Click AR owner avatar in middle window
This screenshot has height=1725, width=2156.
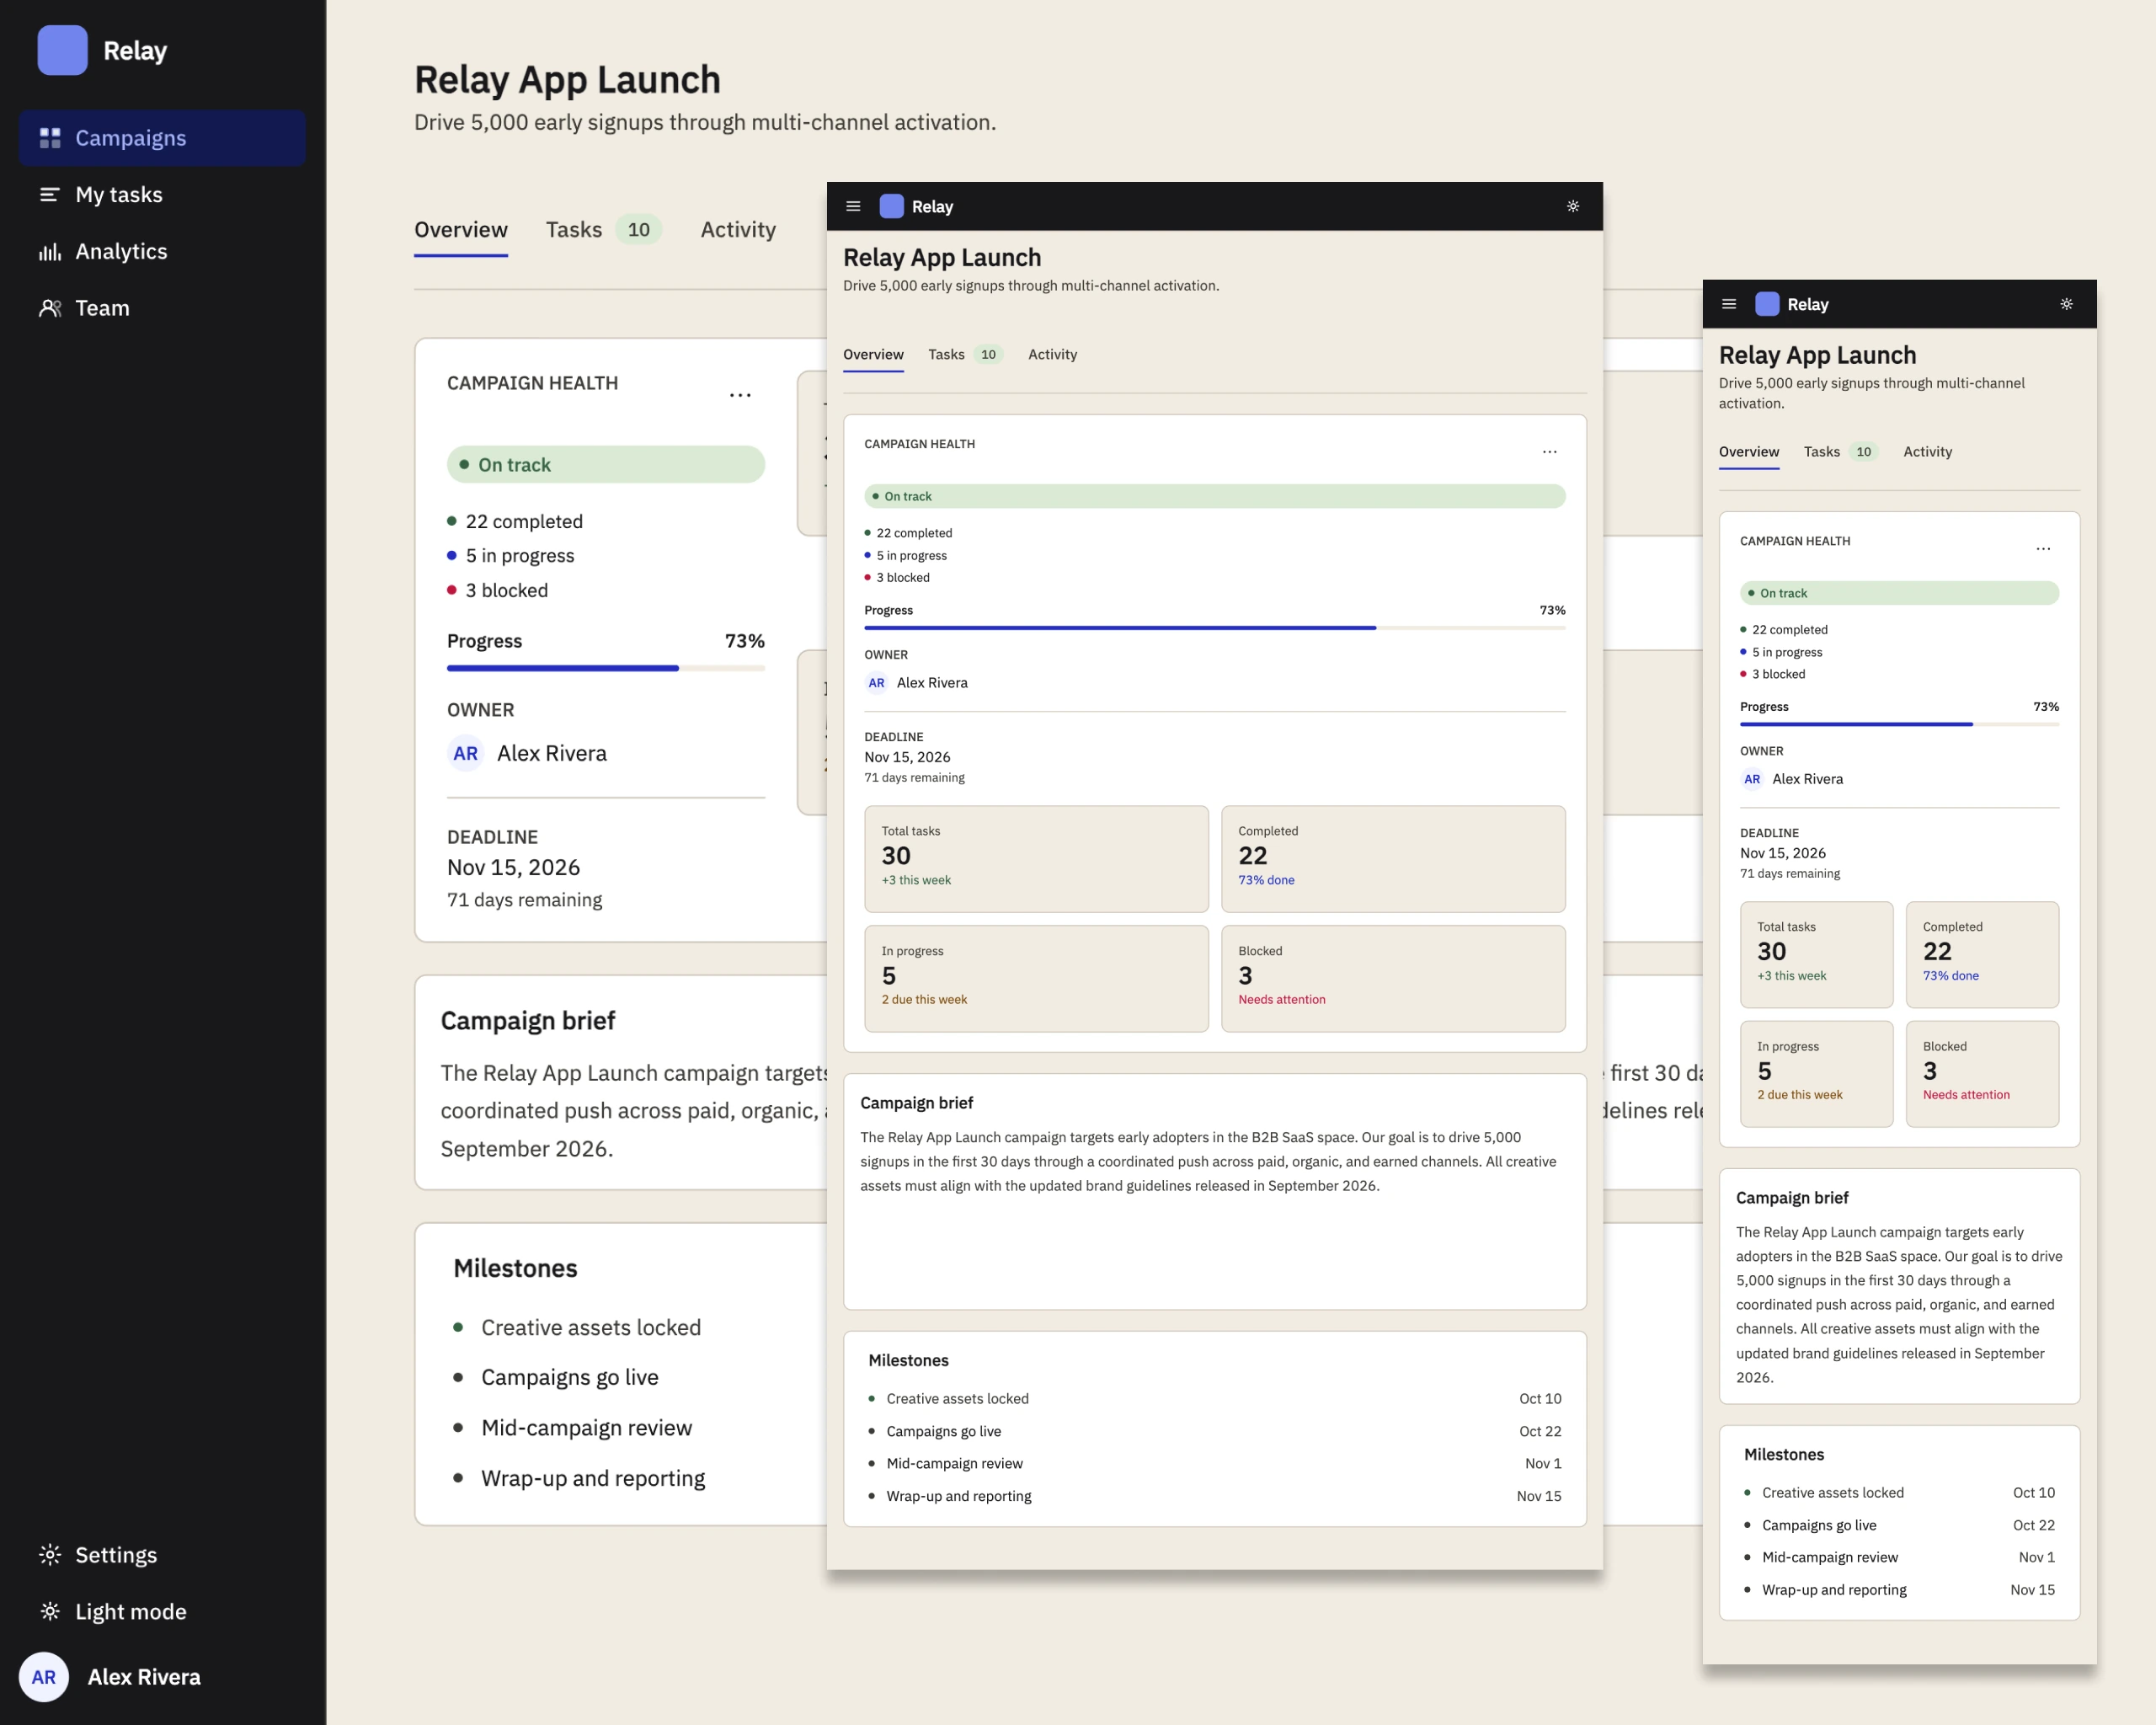coord(876,683)
